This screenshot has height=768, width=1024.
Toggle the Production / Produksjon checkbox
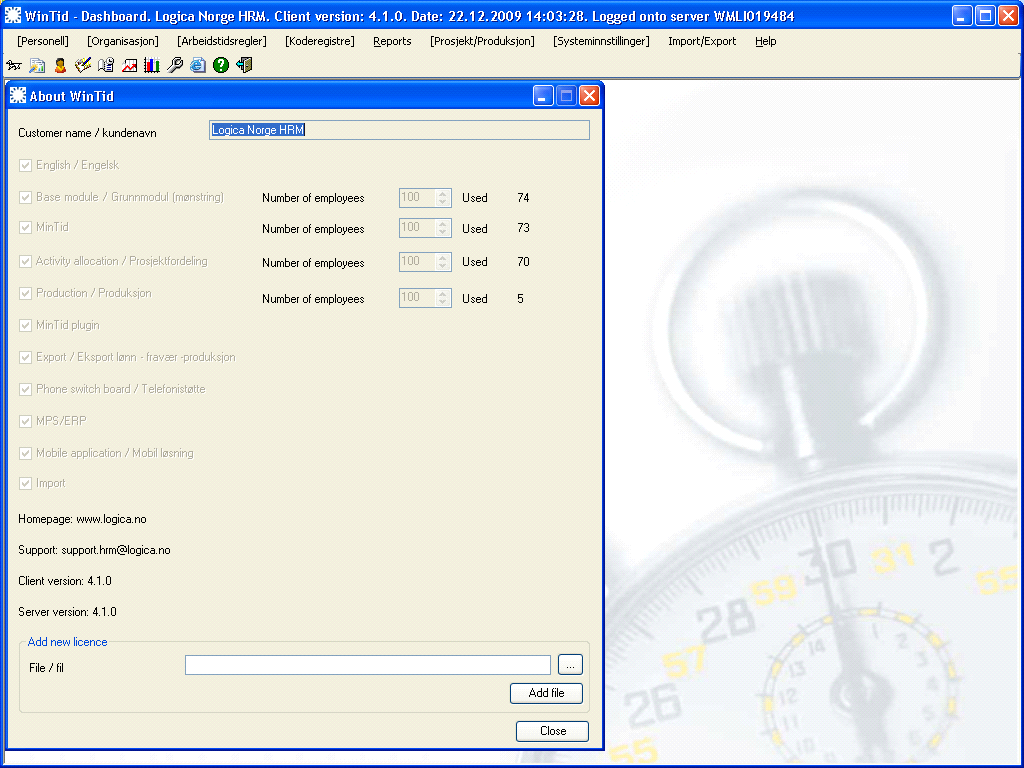pos(25,293)
